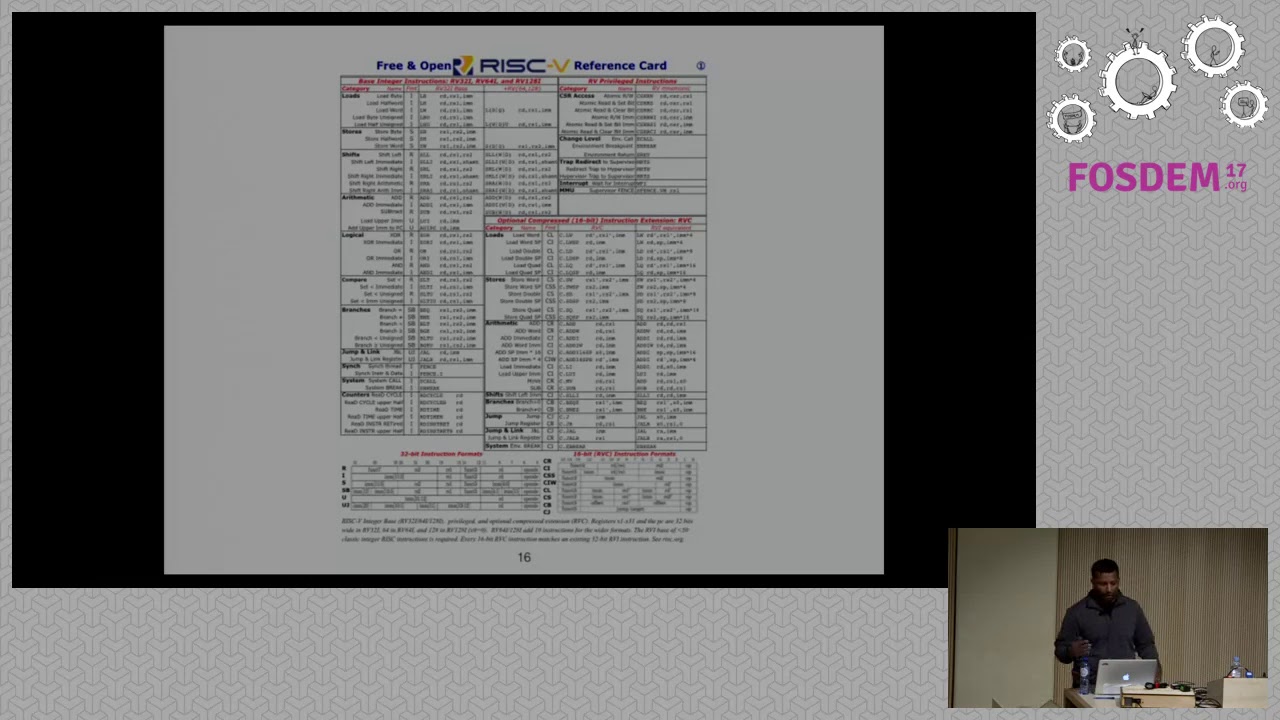Click the circled number one on the slide
This screenshot has height=720, width=1280.
coord(701,66)
